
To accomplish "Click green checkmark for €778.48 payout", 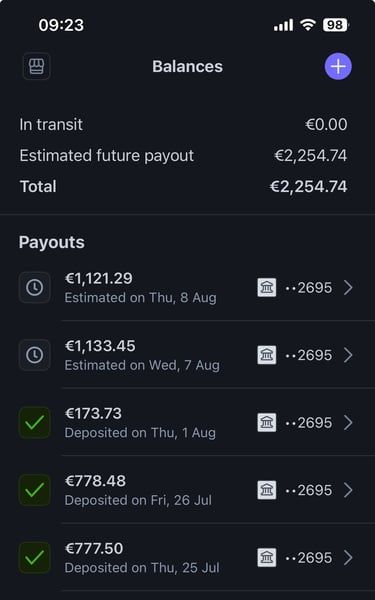I will pyautogui.click(x=35, y=490).
